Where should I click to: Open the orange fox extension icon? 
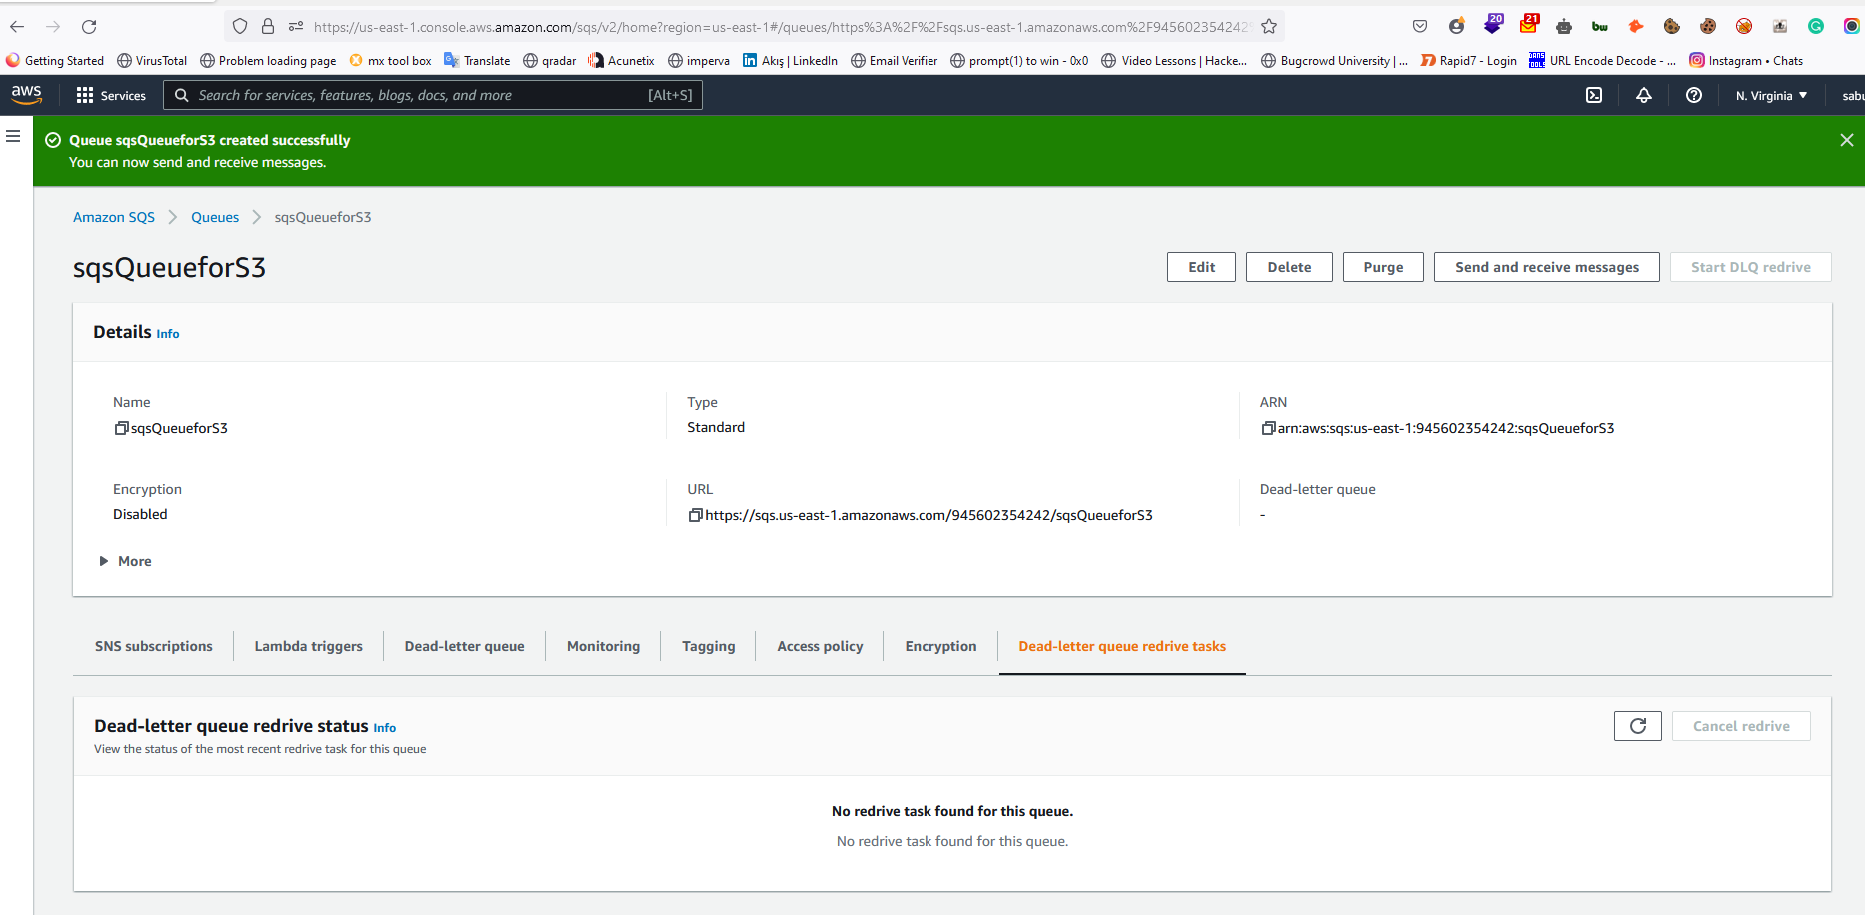[x=1636, y=27]
